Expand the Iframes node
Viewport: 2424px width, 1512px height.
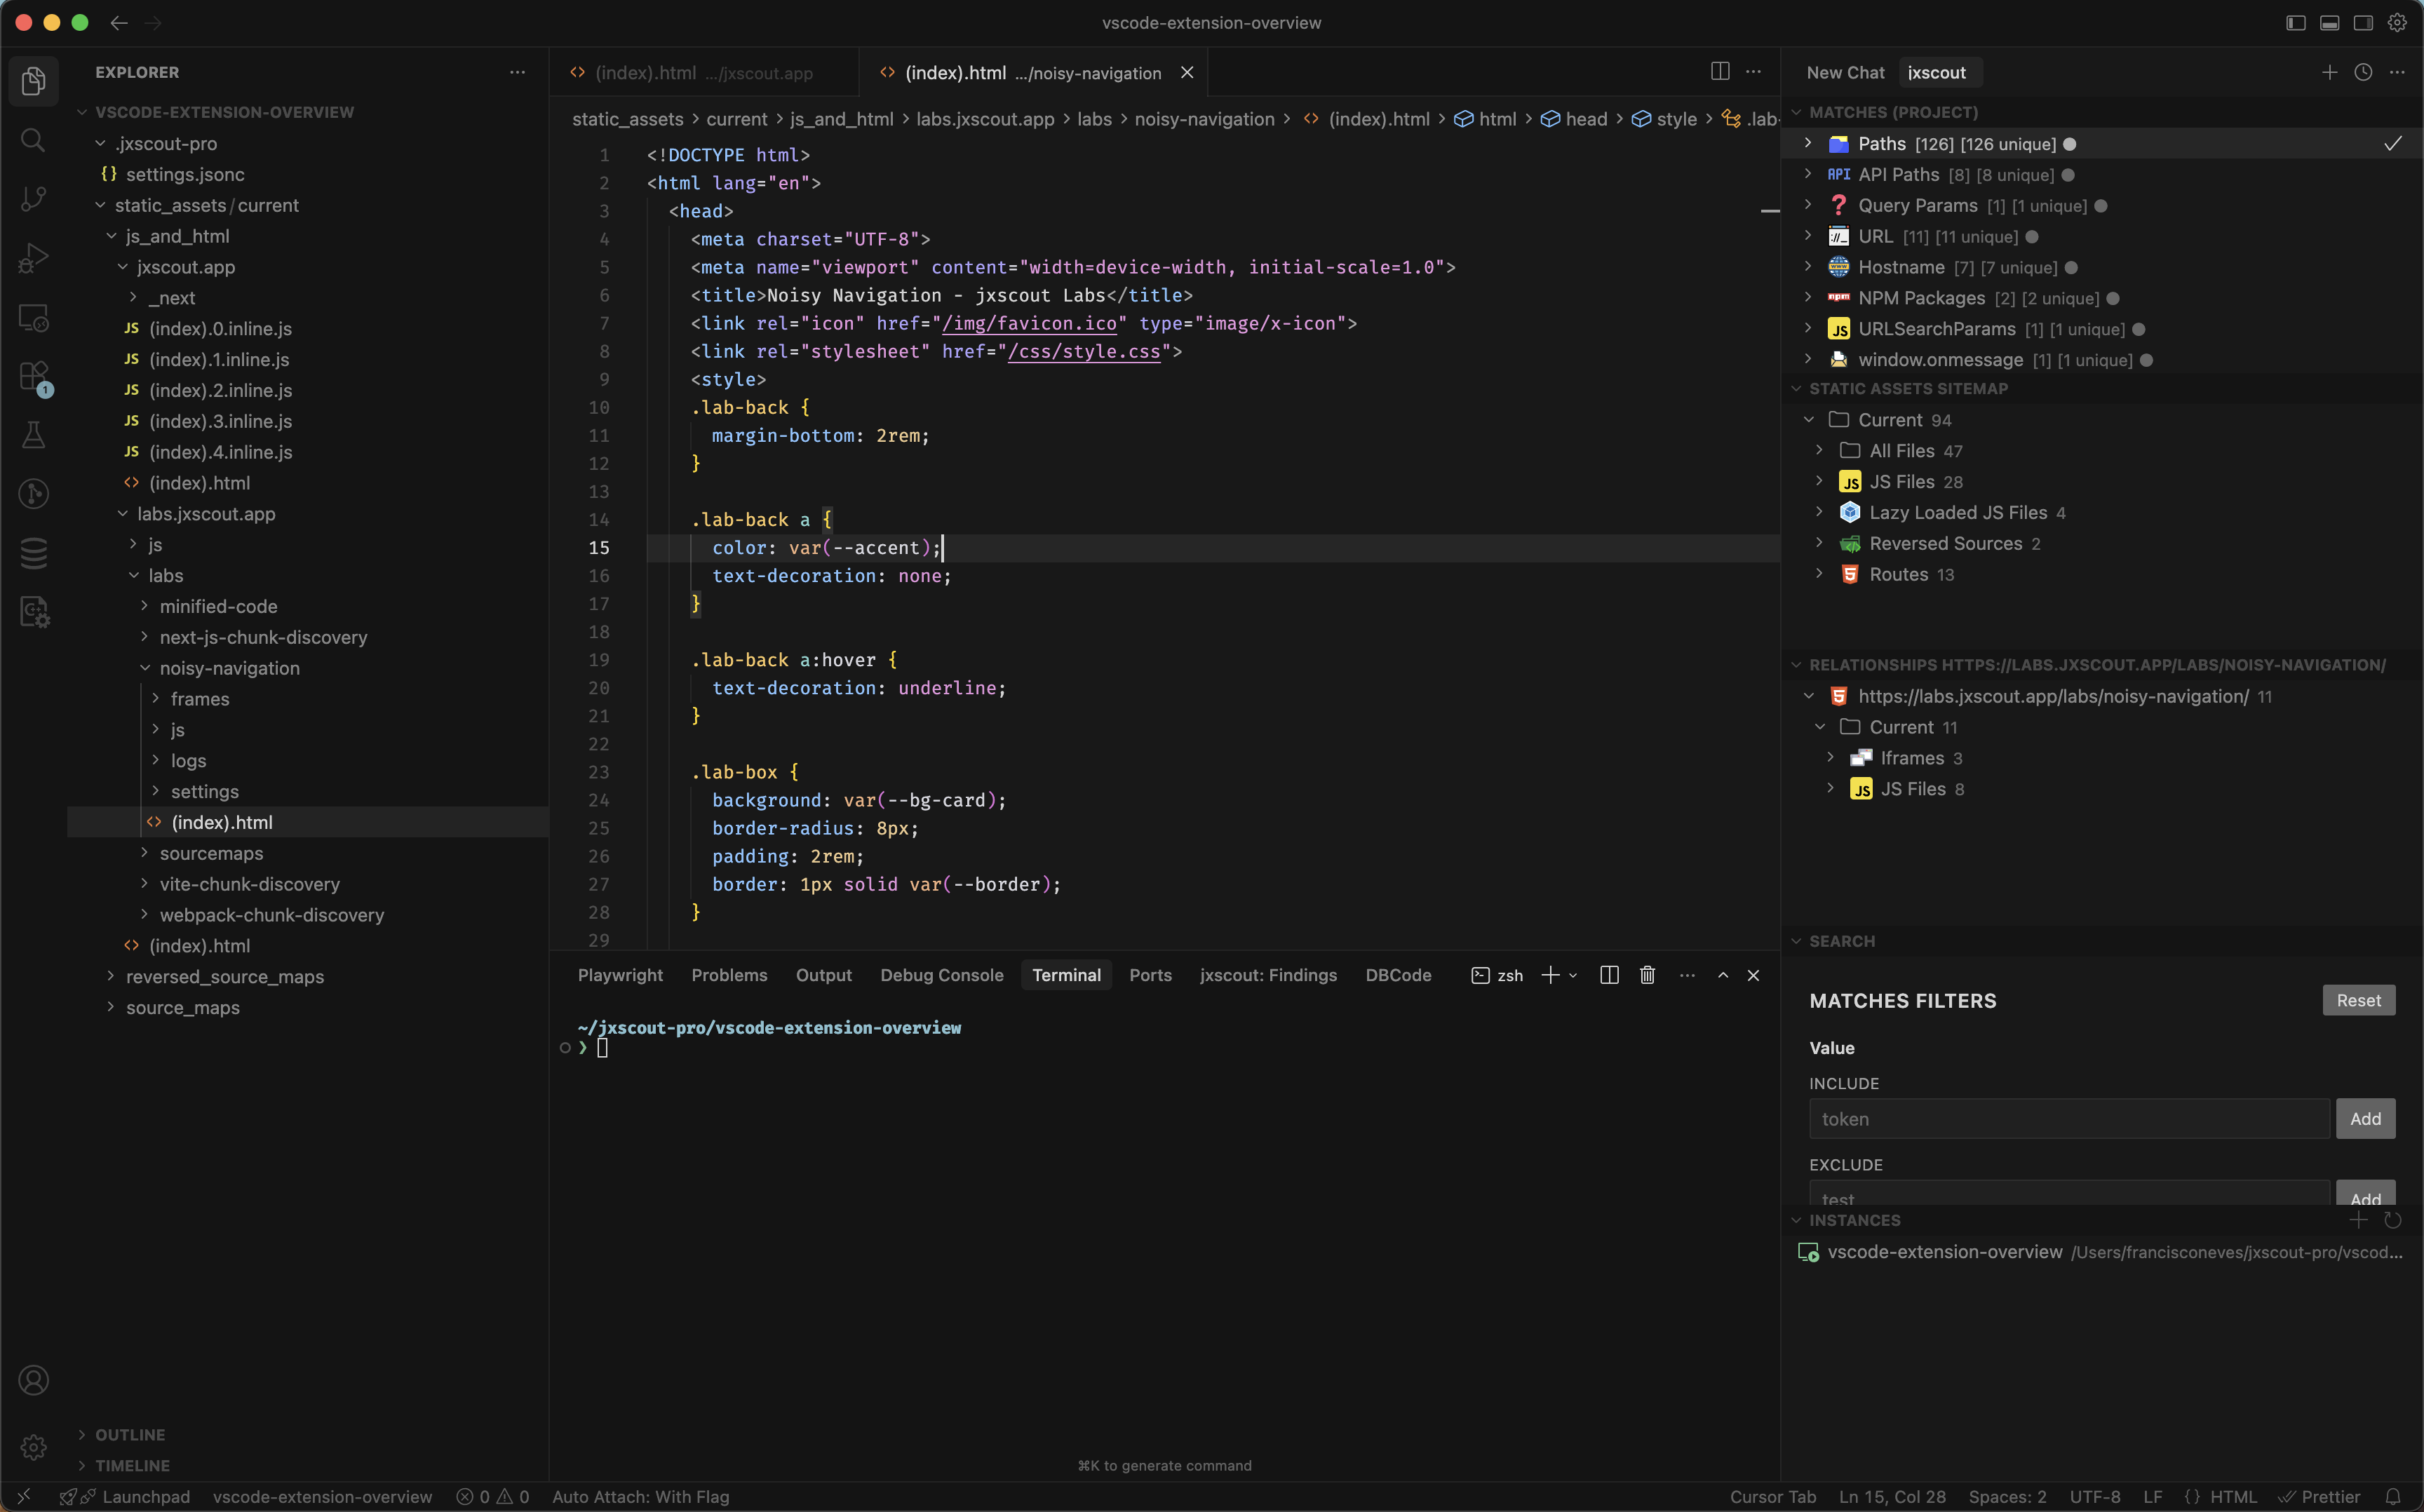pyautogui.click(x=1830, y=758)
